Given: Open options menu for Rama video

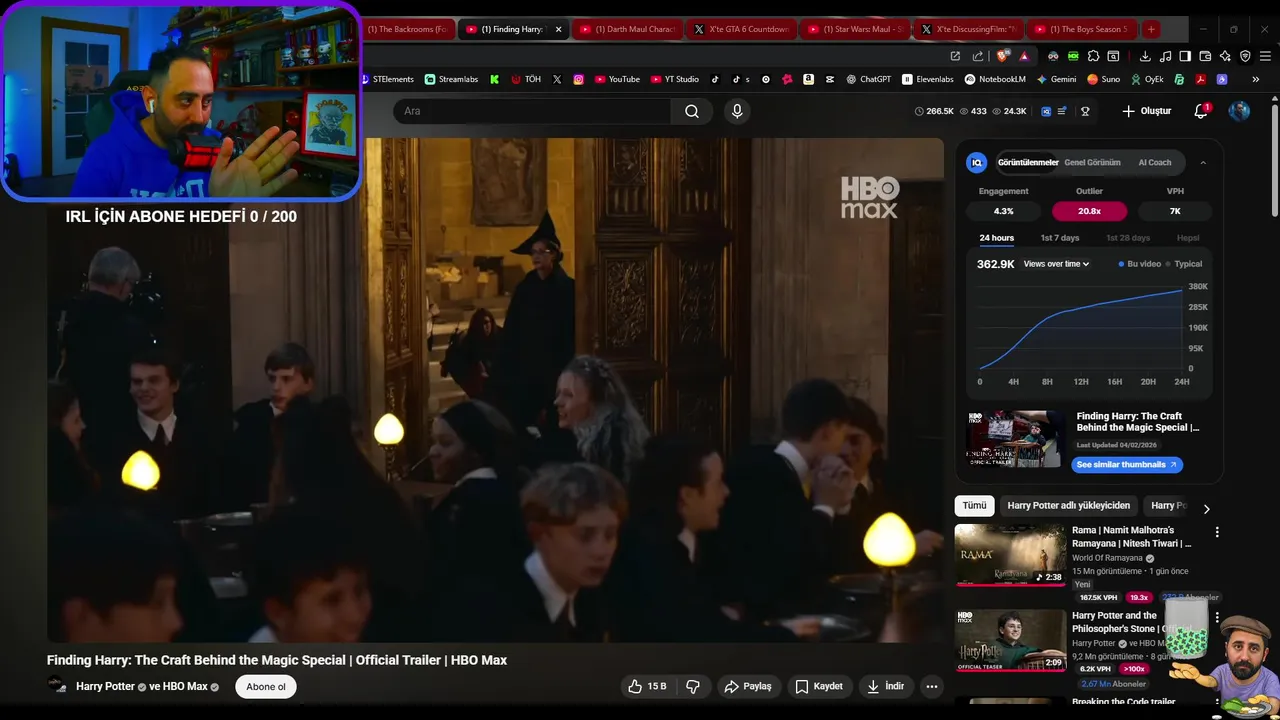Looking at the screenshot, I should pyautogui.click(x=1217, y=532).
